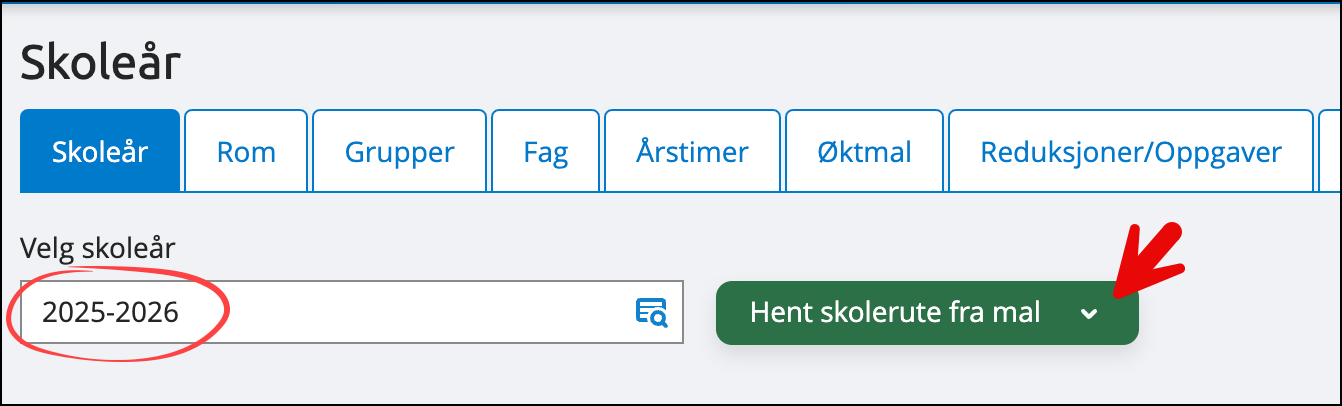Click the red arrow annotation graphic
The height and width of the screenshot is (406, 1342).
1148,261
